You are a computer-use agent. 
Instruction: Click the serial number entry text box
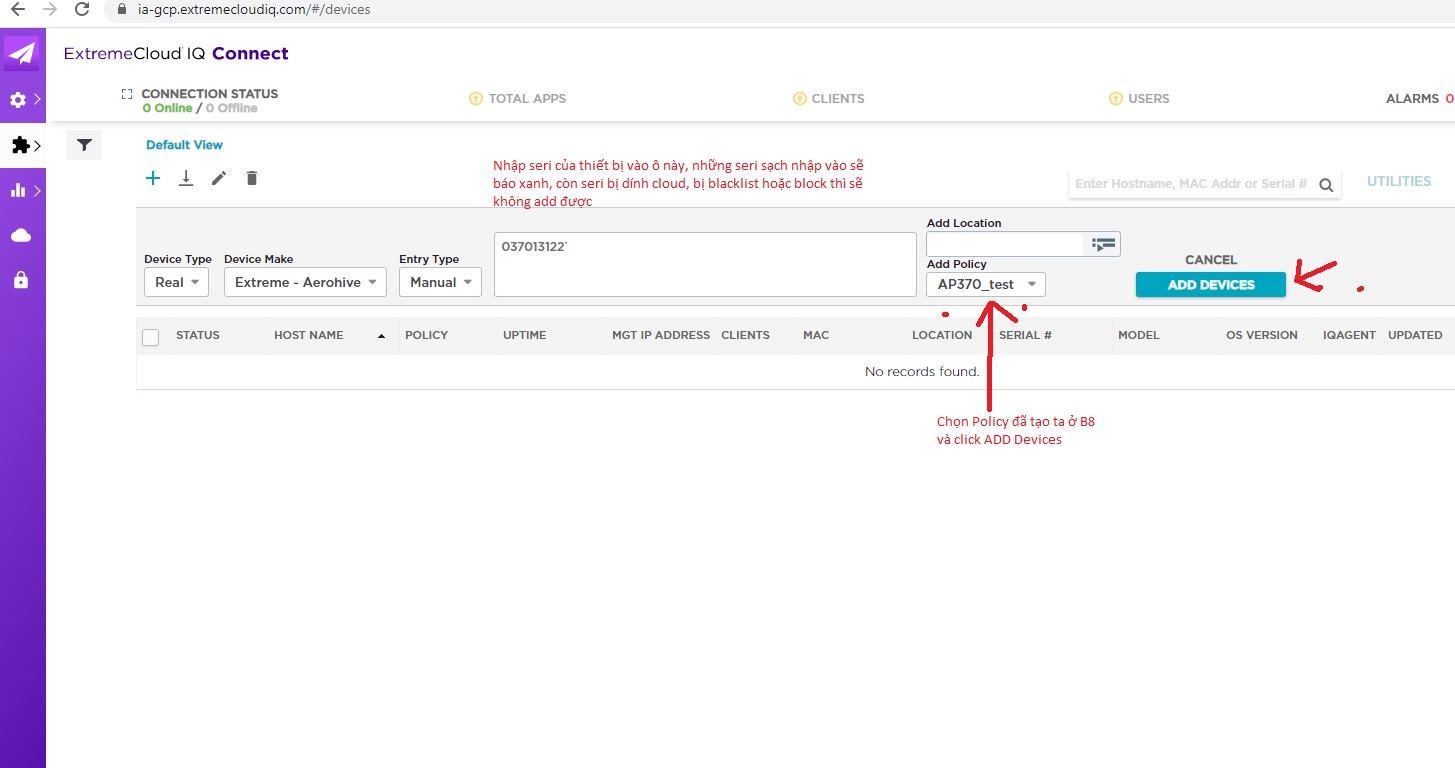(704, 265)
